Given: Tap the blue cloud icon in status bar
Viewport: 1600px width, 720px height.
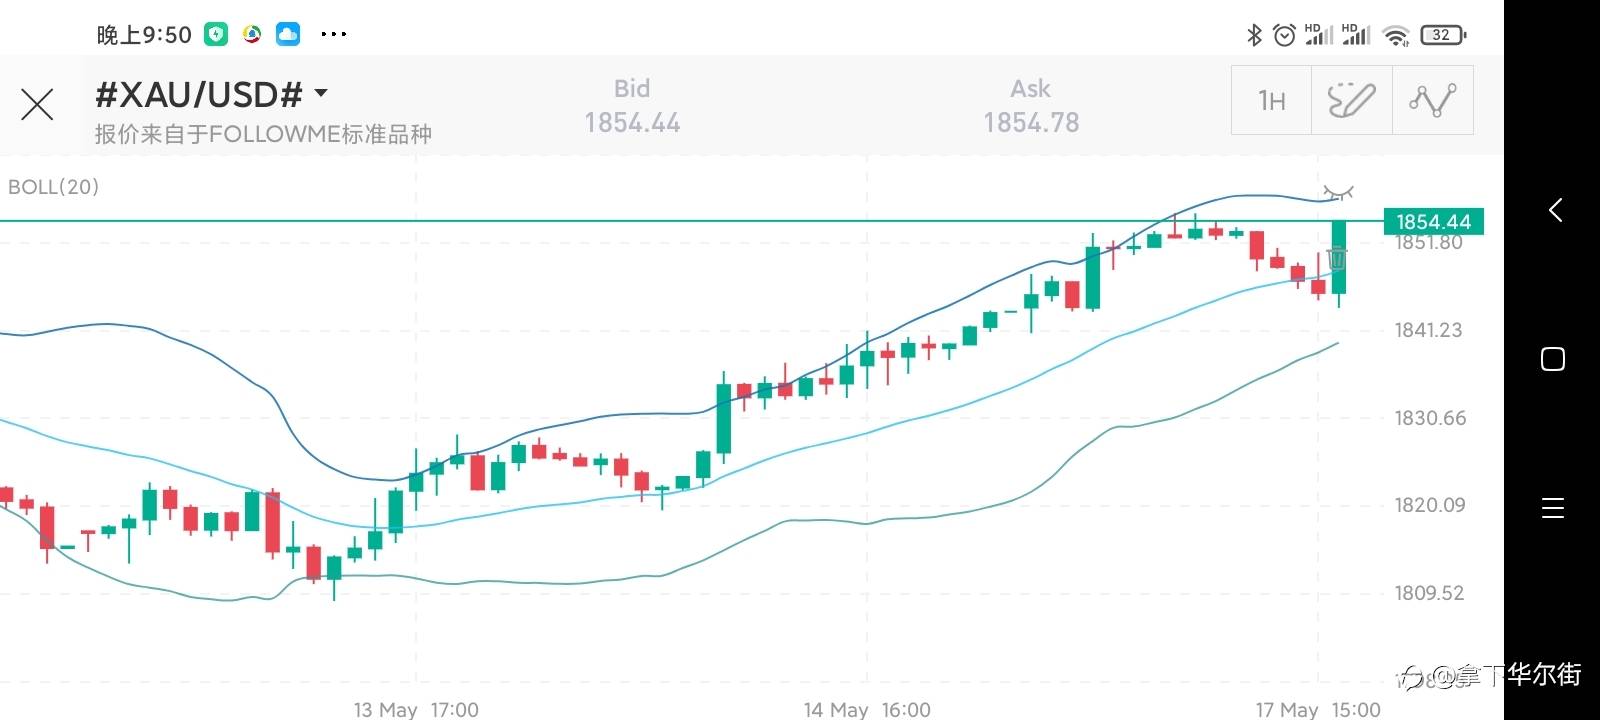Looking at the screenshot, I should pyautogui.click(x=288, y=35).
